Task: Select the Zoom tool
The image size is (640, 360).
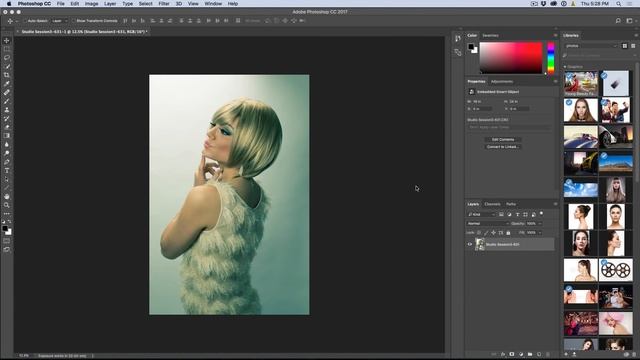Action: tap(7, 205)
